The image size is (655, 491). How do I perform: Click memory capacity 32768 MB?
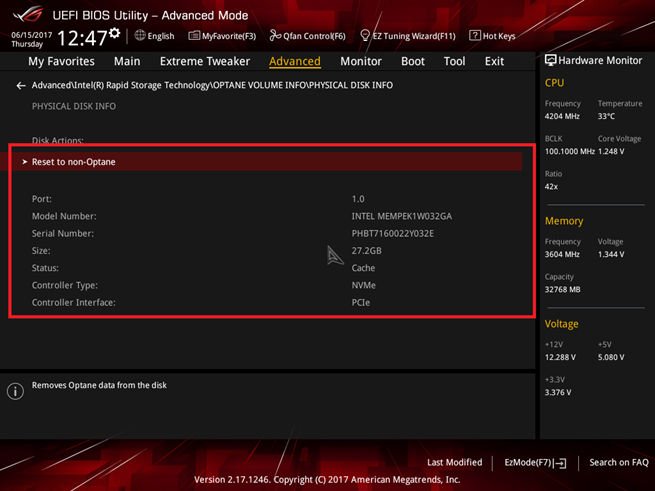pos(563,289)
